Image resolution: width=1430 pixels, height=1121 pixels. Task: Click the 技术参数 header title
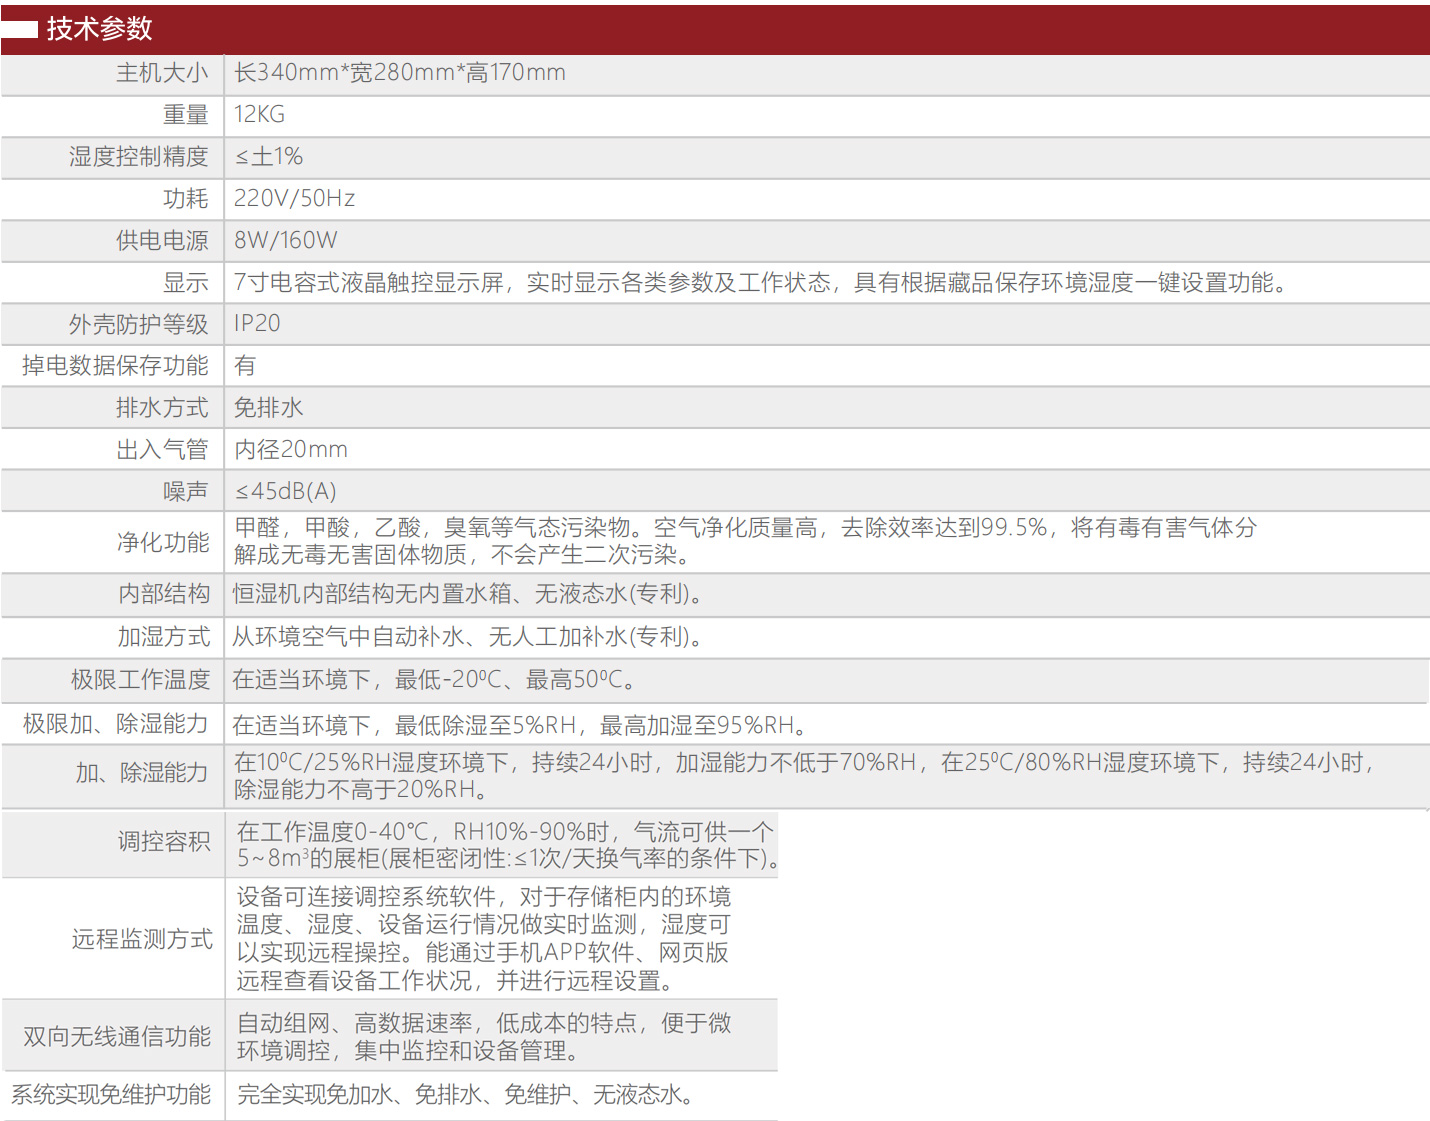point(99,29)
